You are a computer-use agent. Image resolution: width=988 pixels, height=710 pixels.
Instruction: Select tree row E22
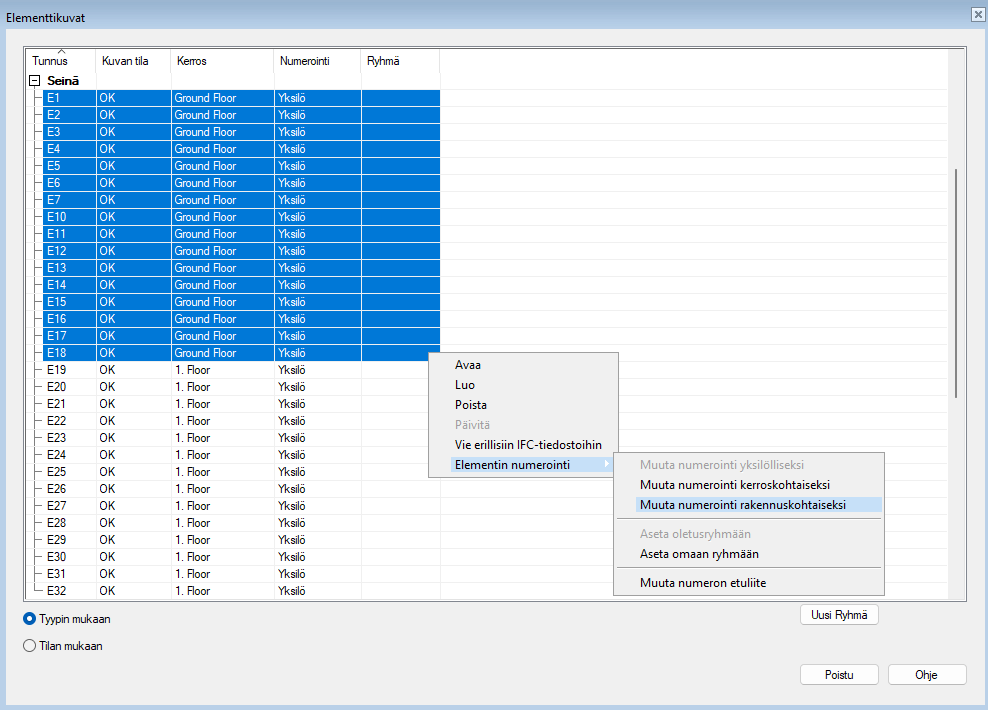[242, 421]
